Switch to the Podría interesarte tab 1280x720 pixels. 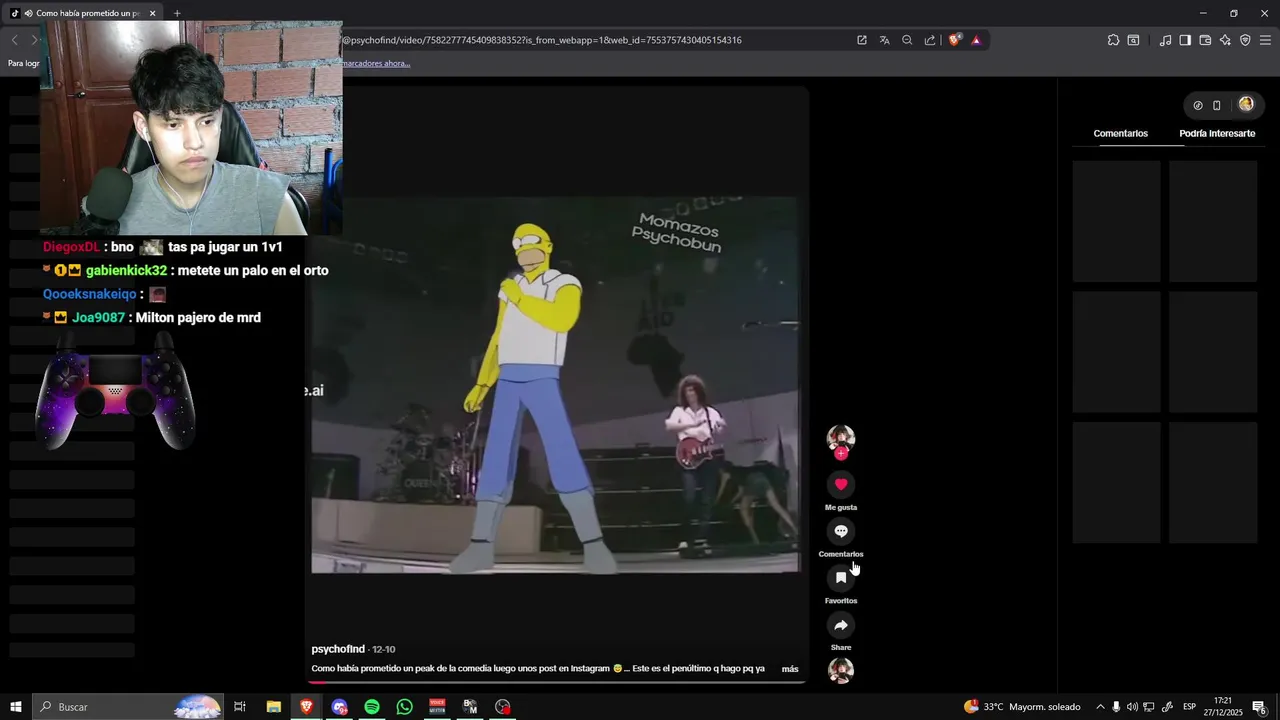1217,133
